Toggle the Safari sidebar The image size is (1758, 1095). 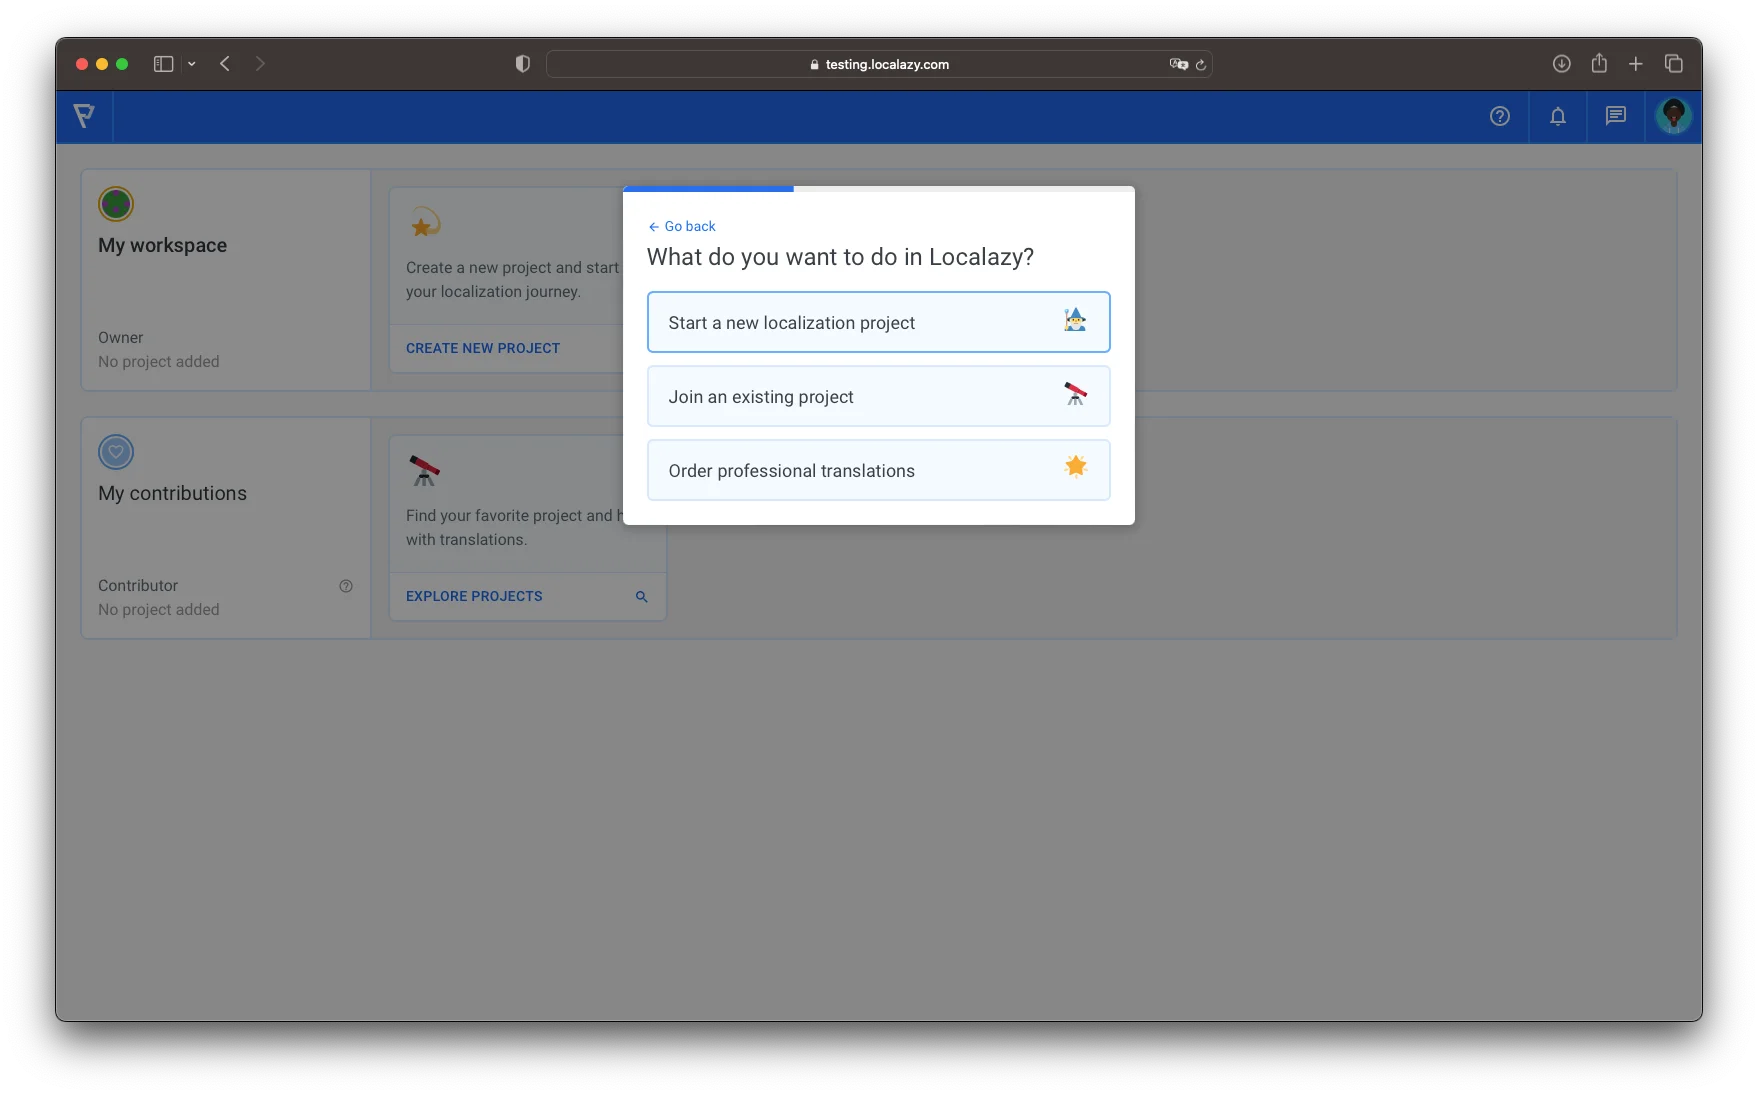point(163,64)
